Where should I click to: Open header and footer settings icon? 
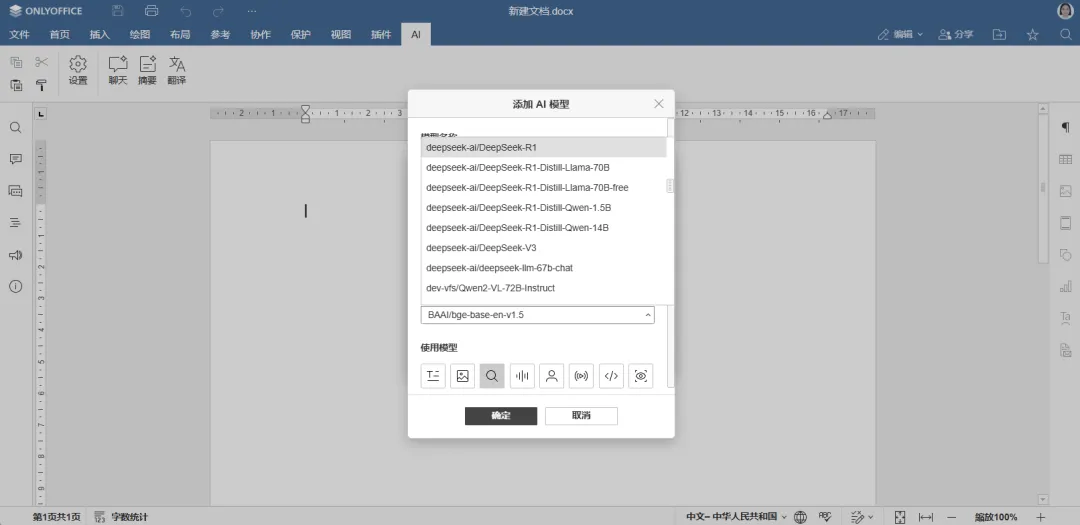click(x=1066, y=223)
